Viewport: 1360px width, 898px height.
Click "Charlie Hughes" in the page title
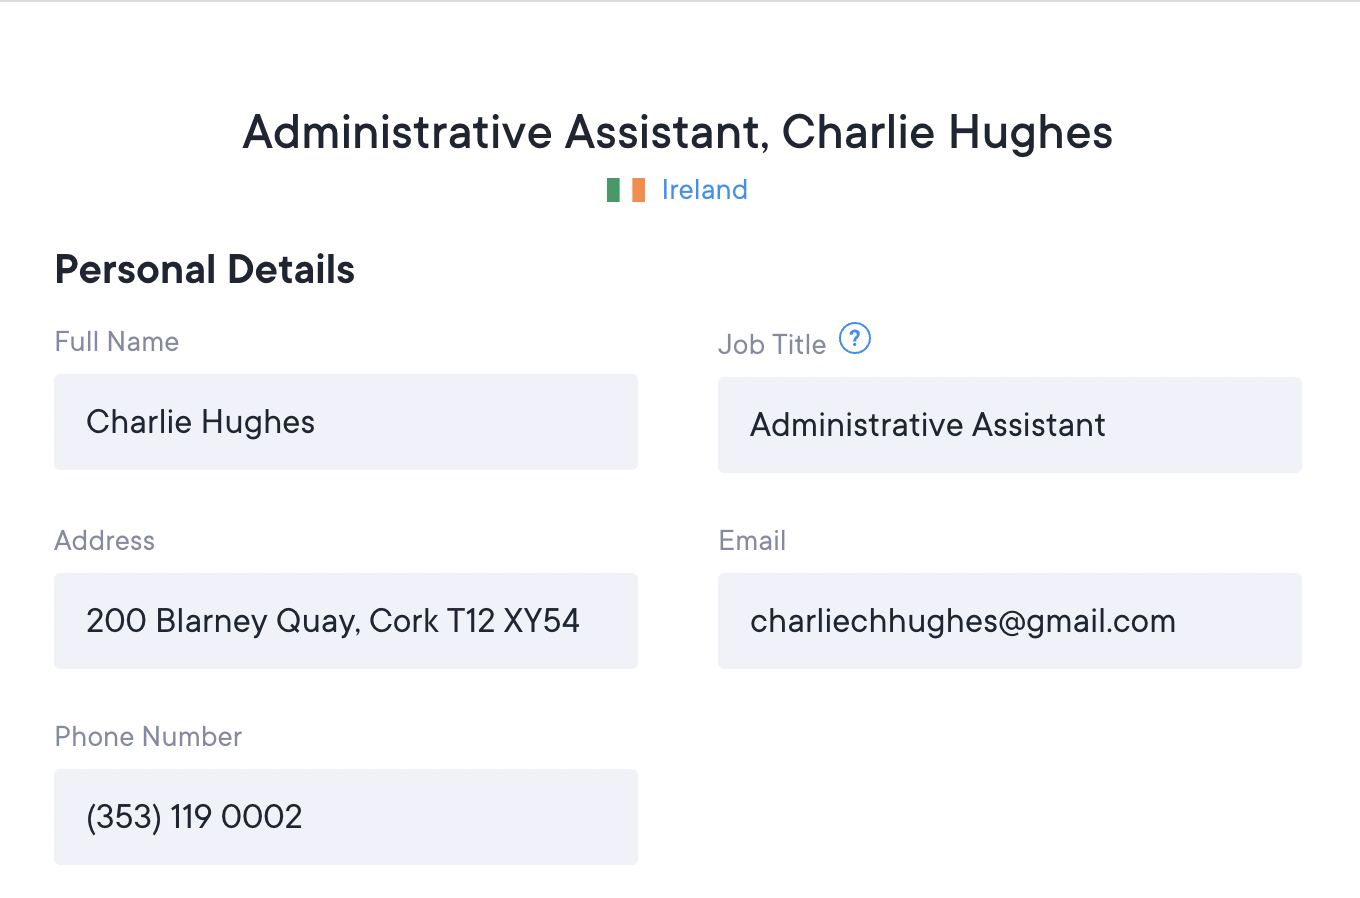click(x=947, y=133)
